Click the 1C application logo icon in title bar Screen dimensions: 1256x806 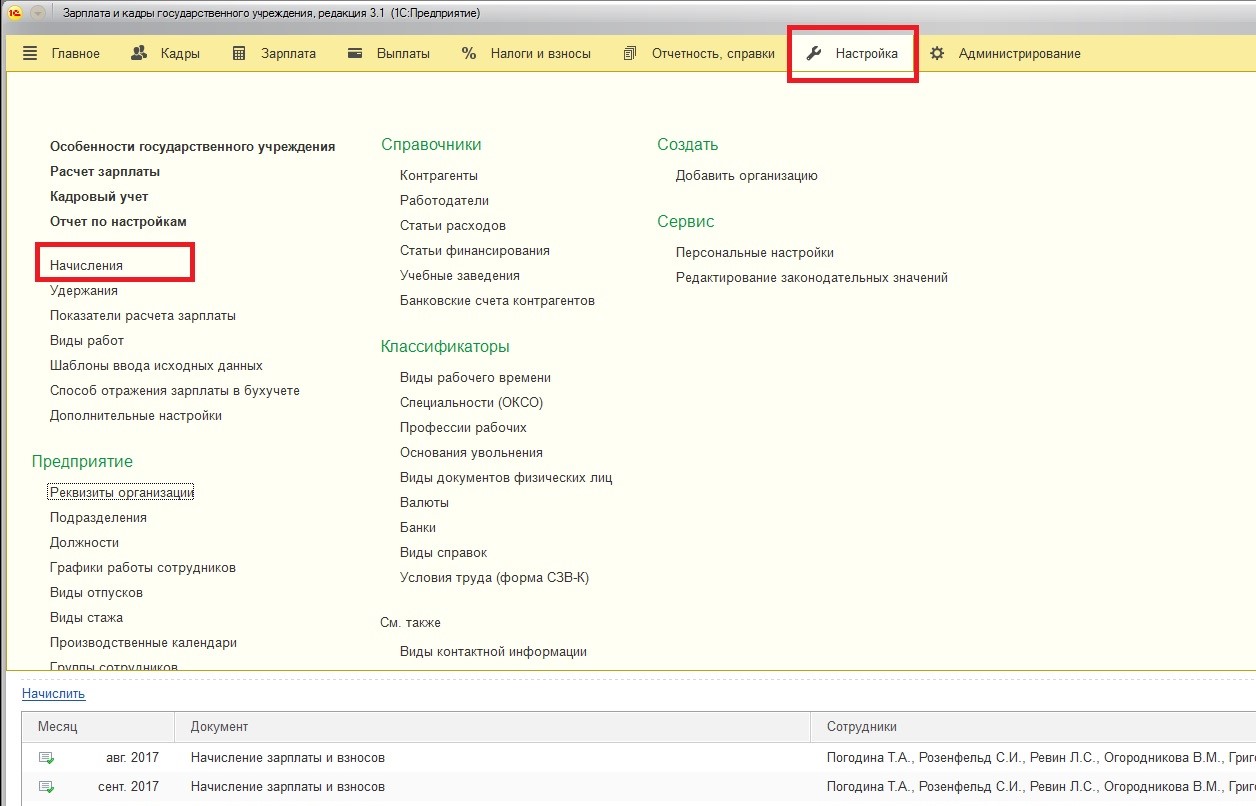pos(15,14)
